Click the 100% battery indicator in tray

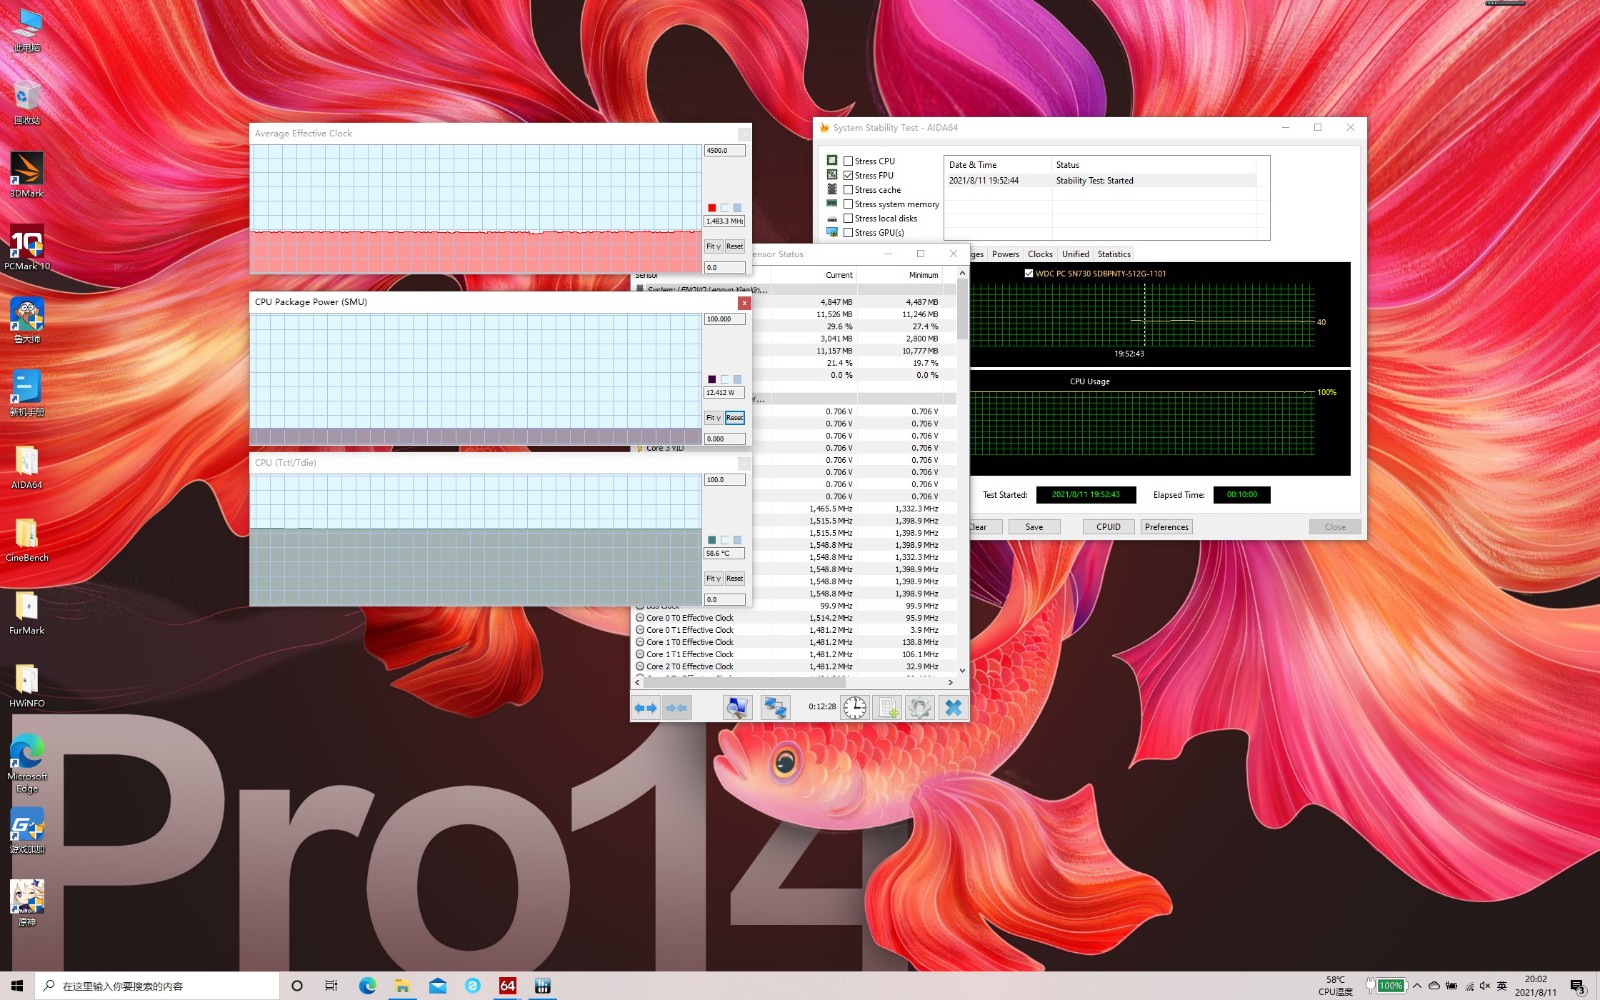click(x=1386, y=986)
